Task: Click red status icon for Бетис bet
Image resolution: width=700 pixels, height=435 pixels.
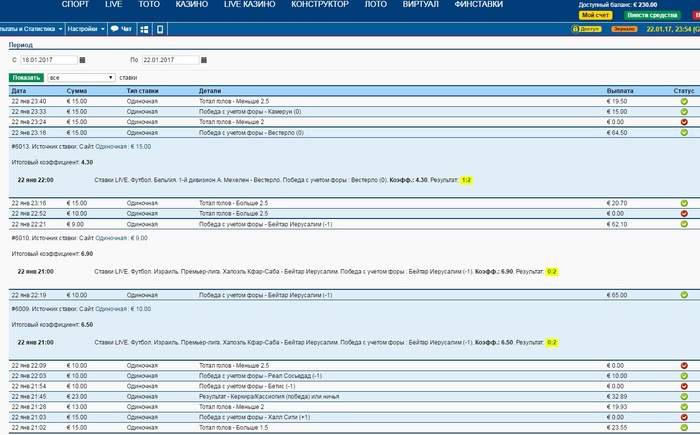Action: pos(684,386)
